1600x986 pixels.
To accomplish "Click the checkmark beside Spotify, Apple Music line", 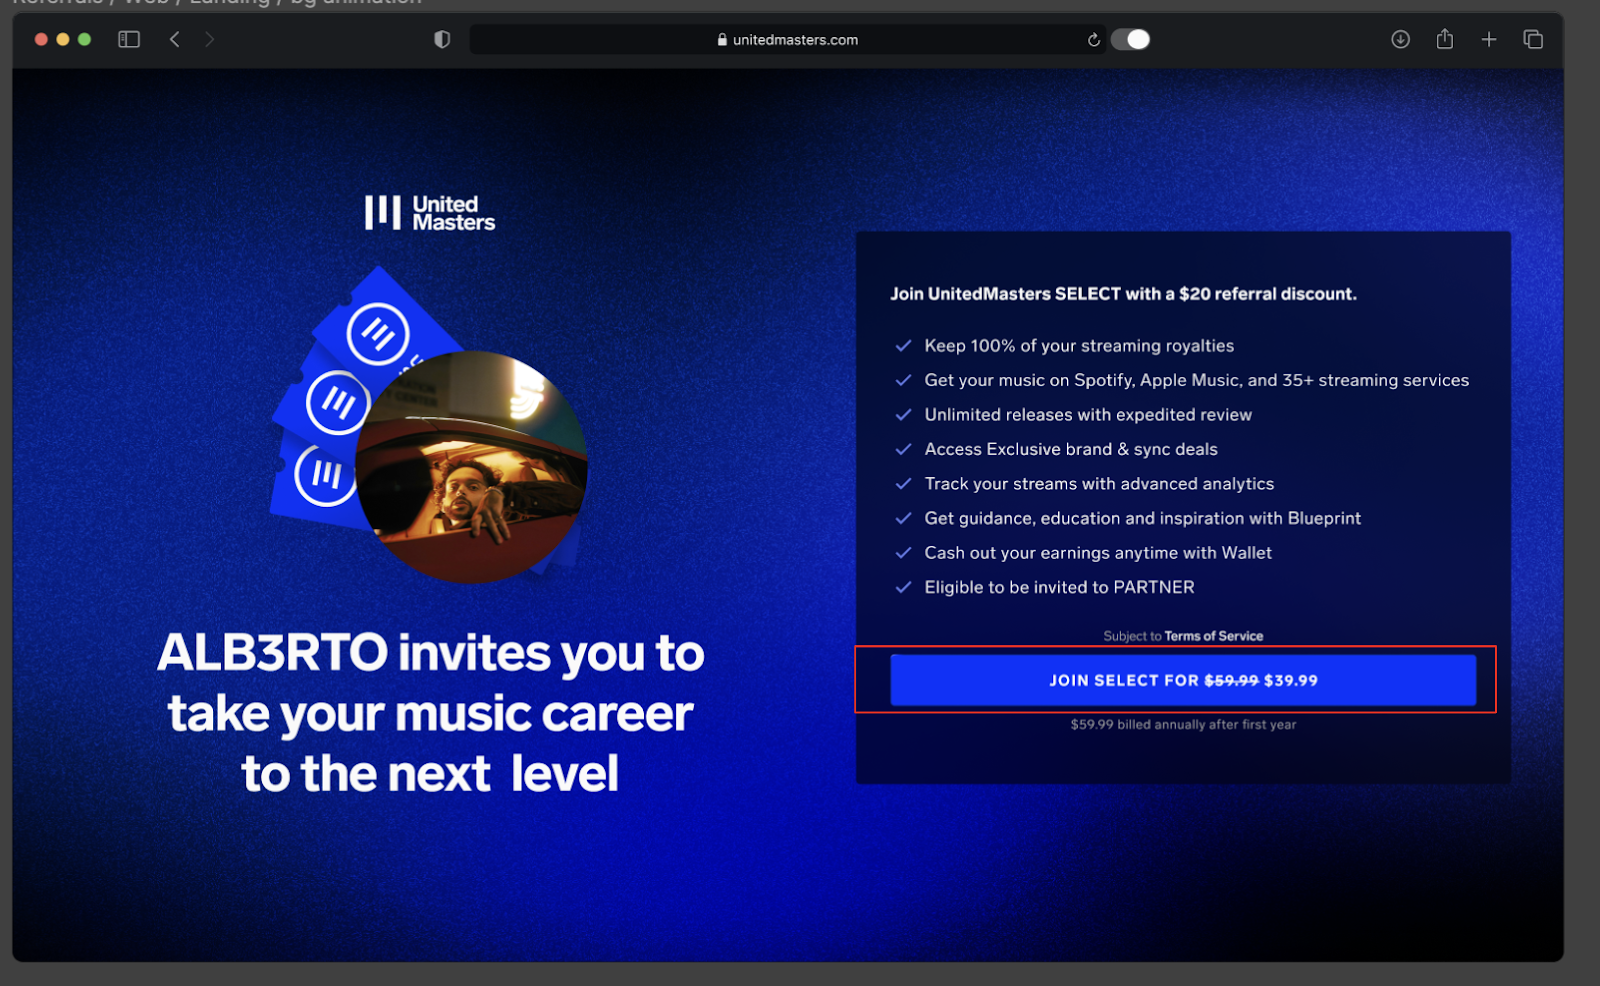I will tap(903, 380).
